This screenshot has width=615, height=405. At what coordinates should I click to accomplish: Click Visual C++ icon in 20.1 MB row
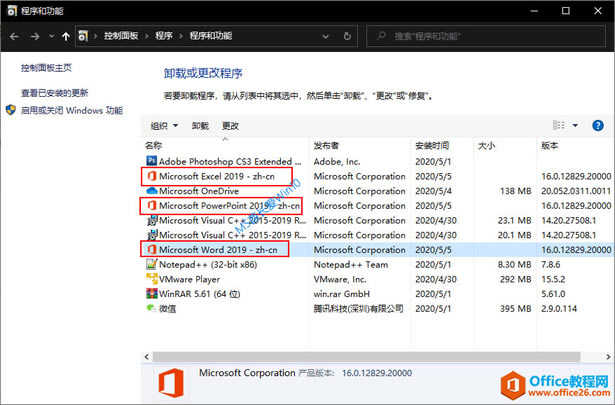coord(152,235)
